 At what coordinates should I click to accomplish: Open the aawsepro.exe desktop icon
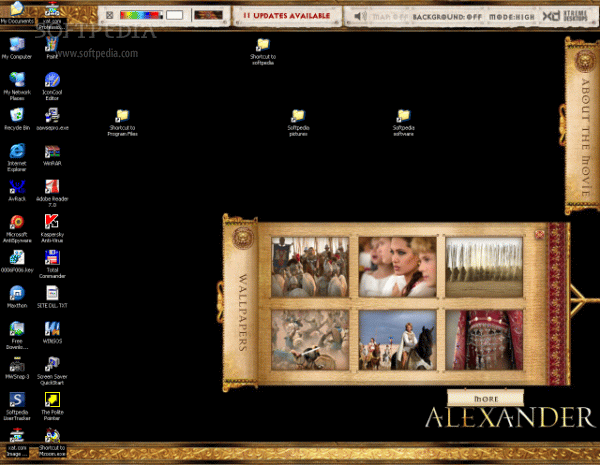(x=52, y=119)
